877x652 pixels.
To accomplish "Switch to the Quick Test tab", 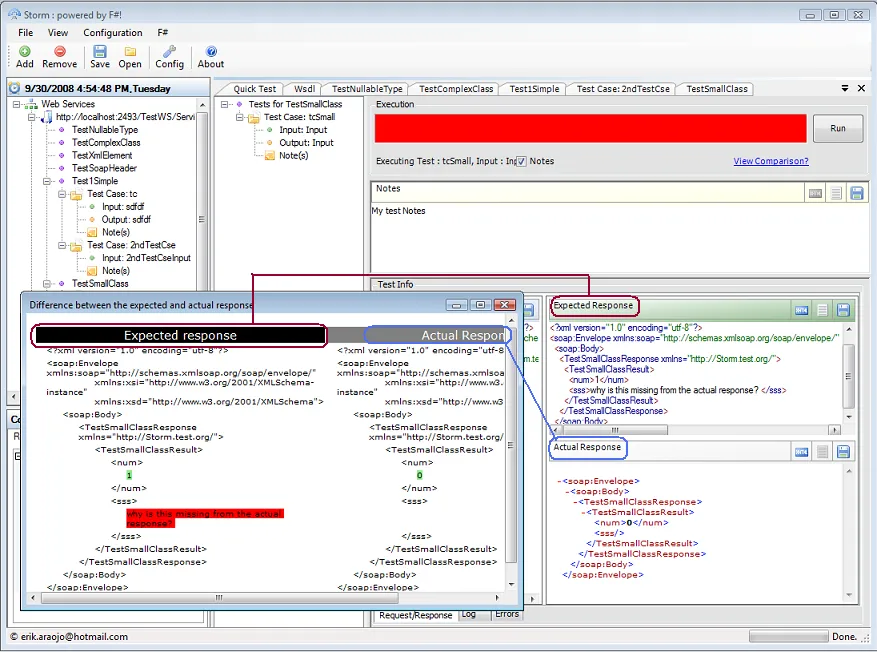I will coord(255,89).
